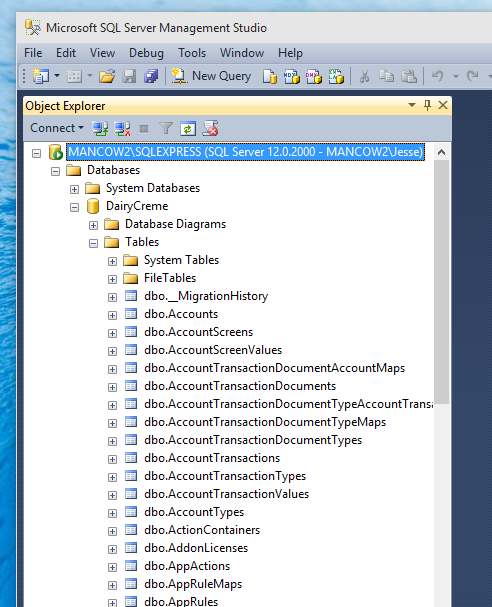This screenshot has height=607, width=492.
Task: Select dbo.ActionContainers table
Action: pos(202,530)
